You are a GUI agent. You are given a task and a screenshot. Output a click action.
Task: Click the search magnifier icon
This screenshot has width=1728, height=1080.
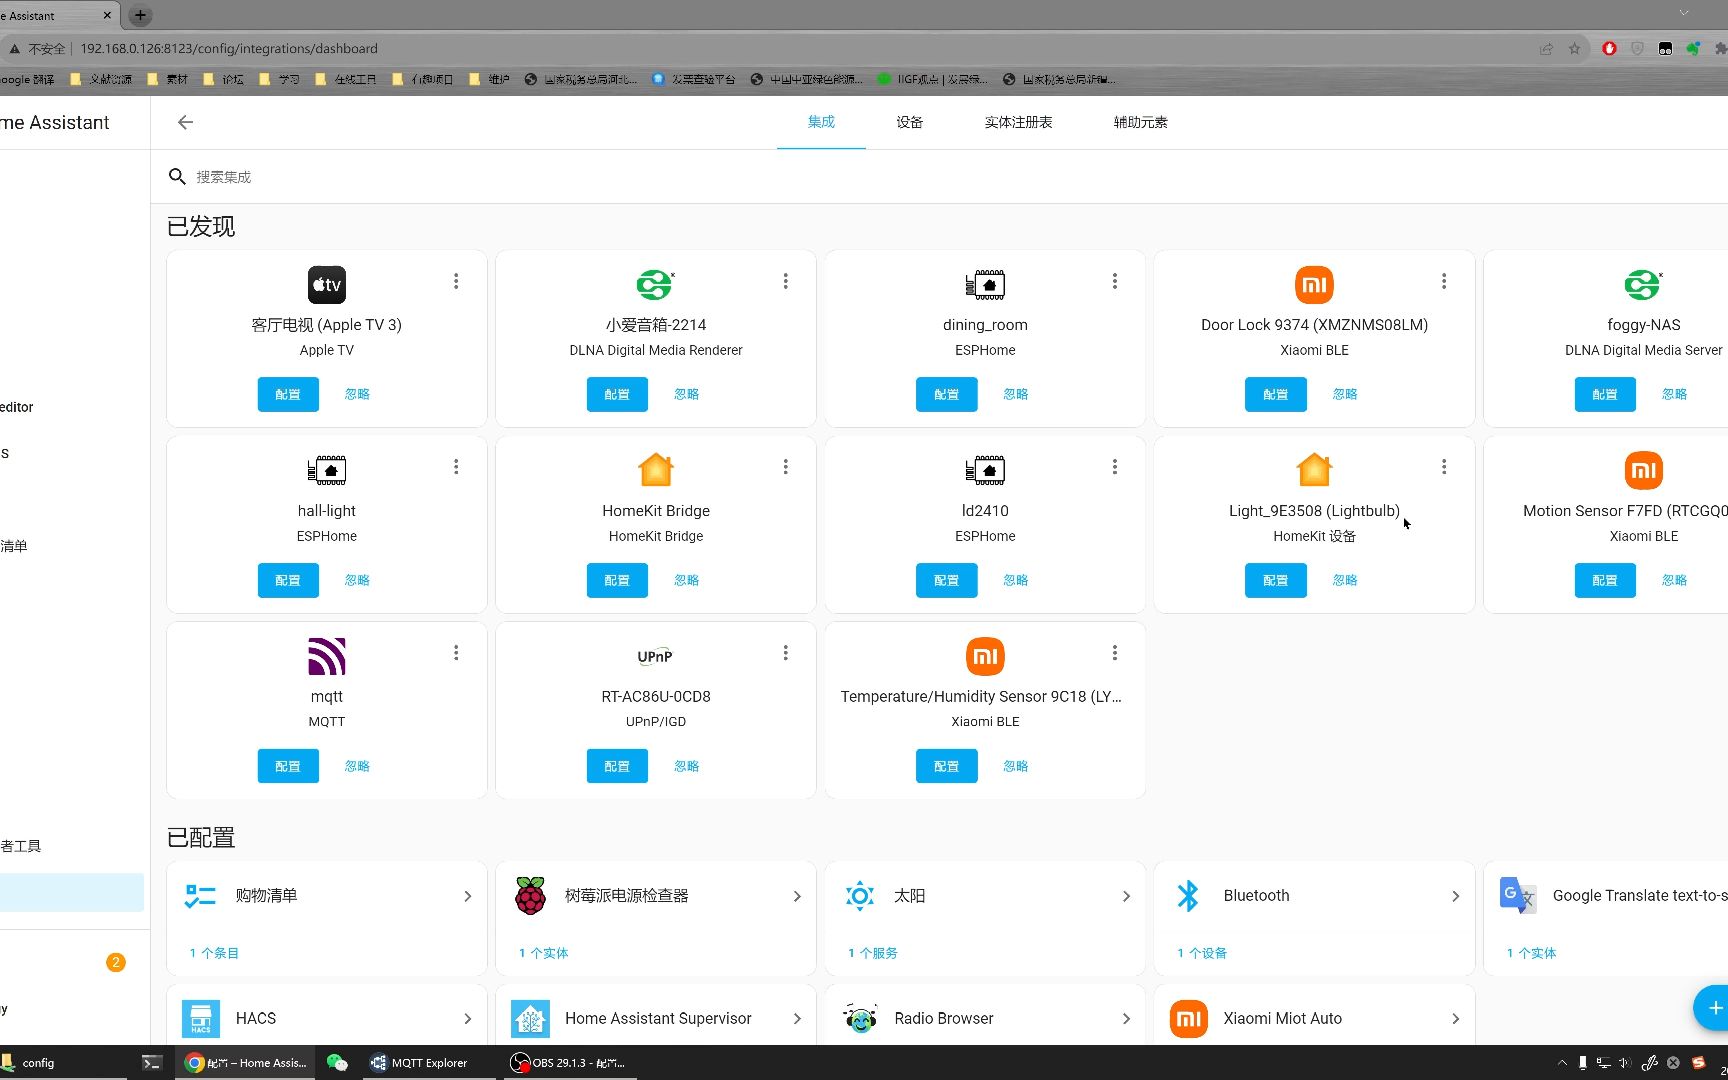pyautogui.click(x=177, y=177)
